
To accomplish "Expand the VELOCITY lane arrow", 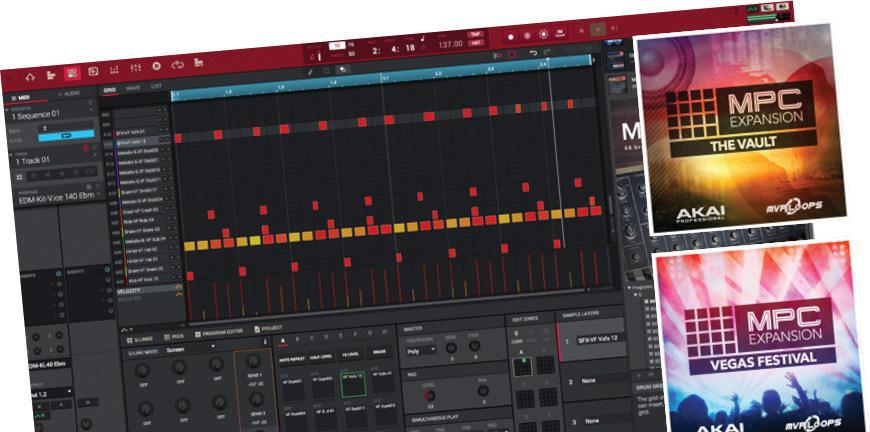I will [179, 287].
